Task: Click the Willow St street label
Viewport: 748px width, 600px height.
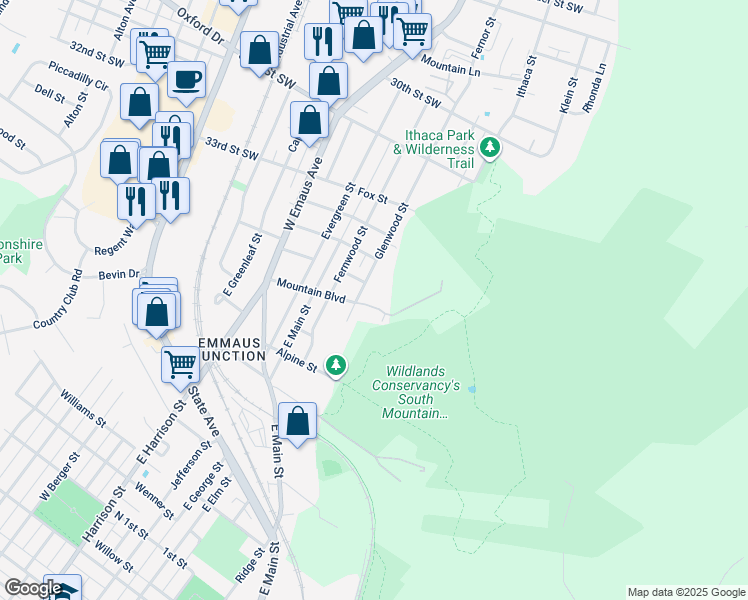Action: (x=114, y=557)
